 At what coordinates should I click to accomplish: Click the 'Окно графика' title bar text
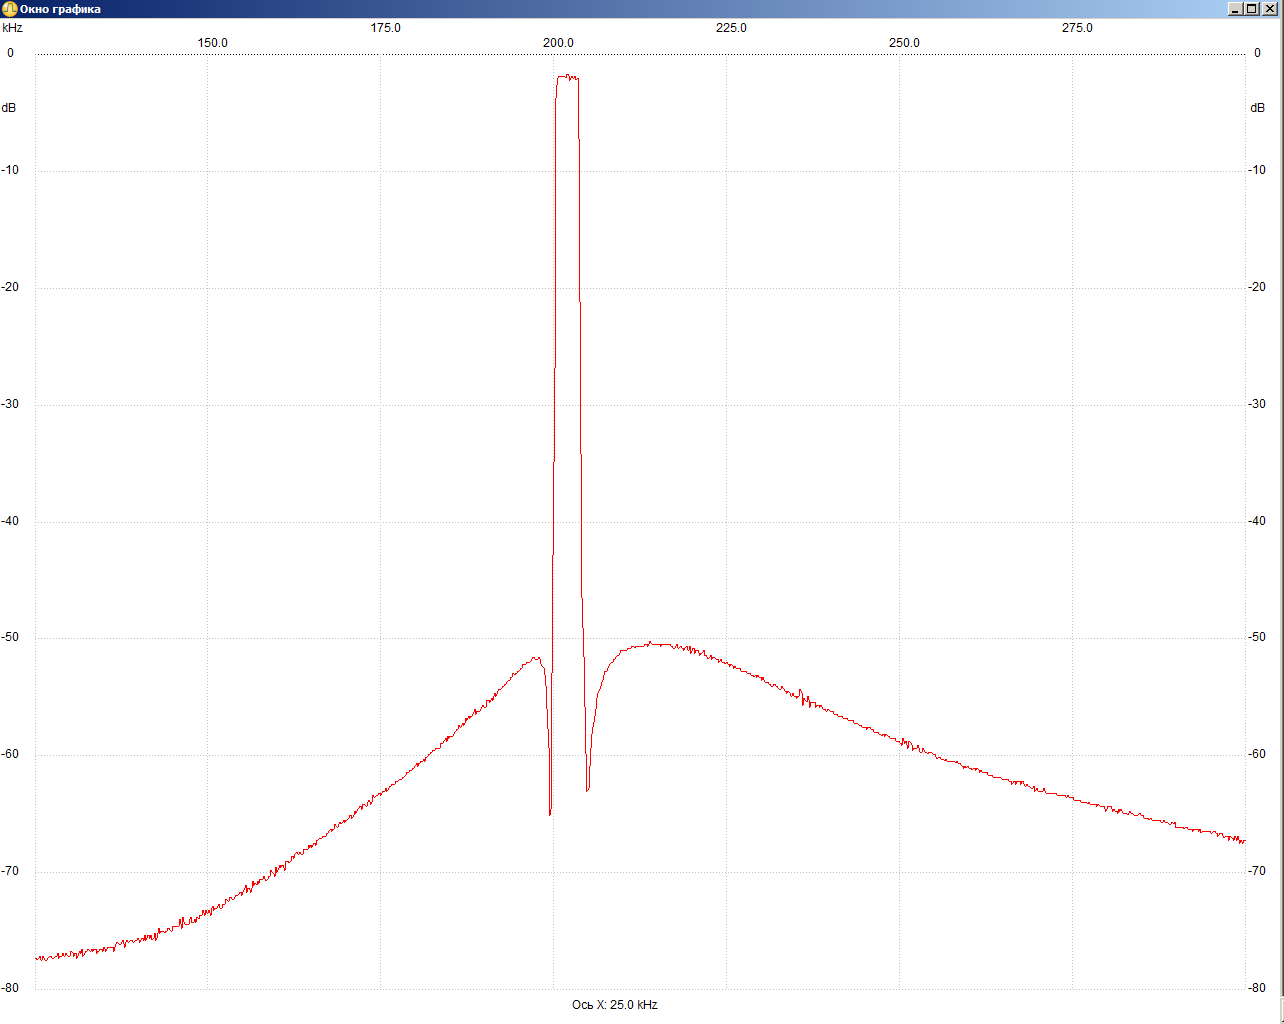(x=60, y=9)
